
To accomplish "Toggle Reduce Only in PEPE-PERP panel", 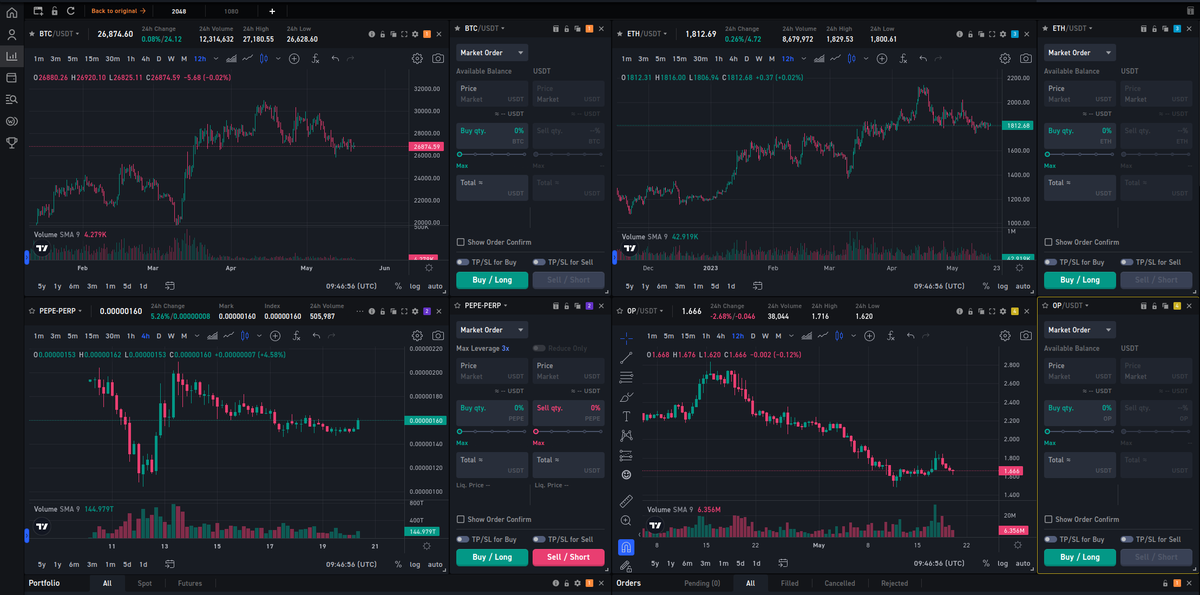I will [x=539, y=348].
